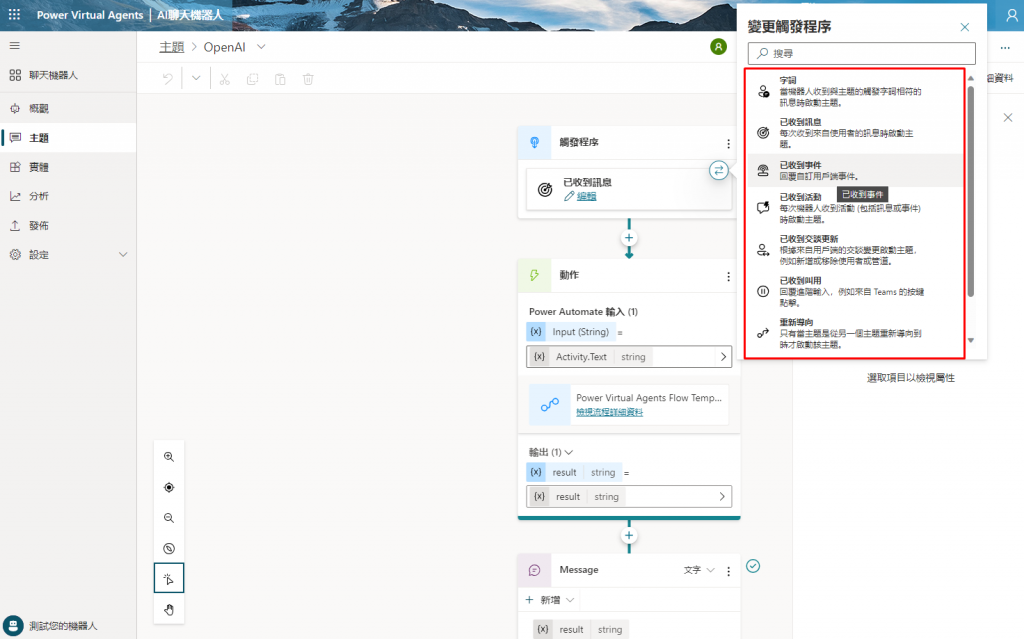Click the reset to center target icon

(x=169, y=487)
